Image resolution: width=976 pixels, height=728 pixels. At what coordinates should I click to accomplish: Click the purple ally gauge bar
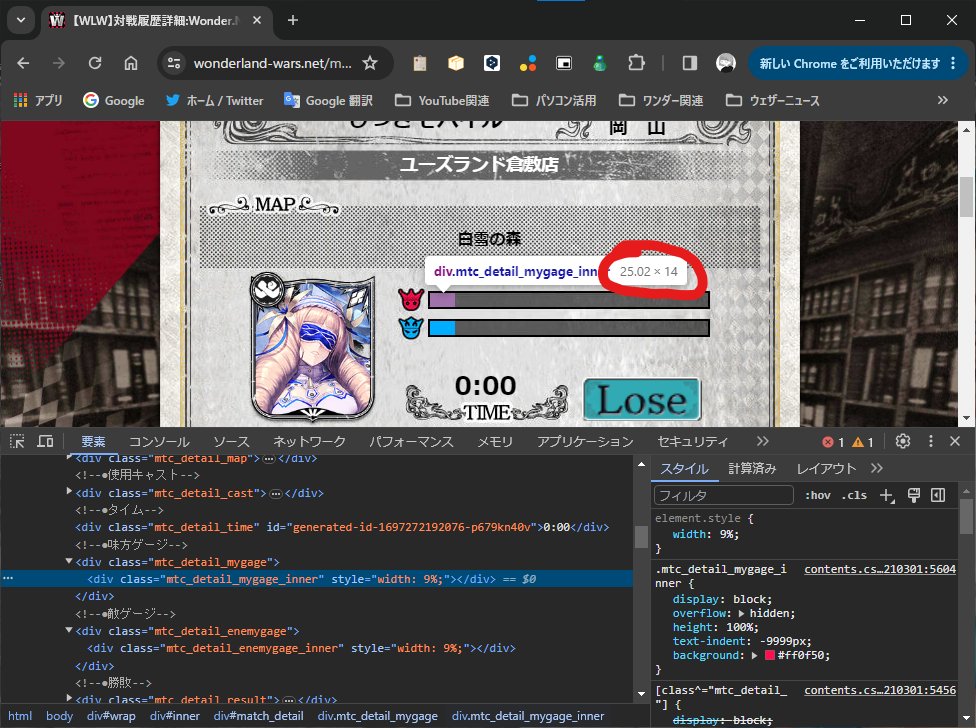tap(442, 300)
